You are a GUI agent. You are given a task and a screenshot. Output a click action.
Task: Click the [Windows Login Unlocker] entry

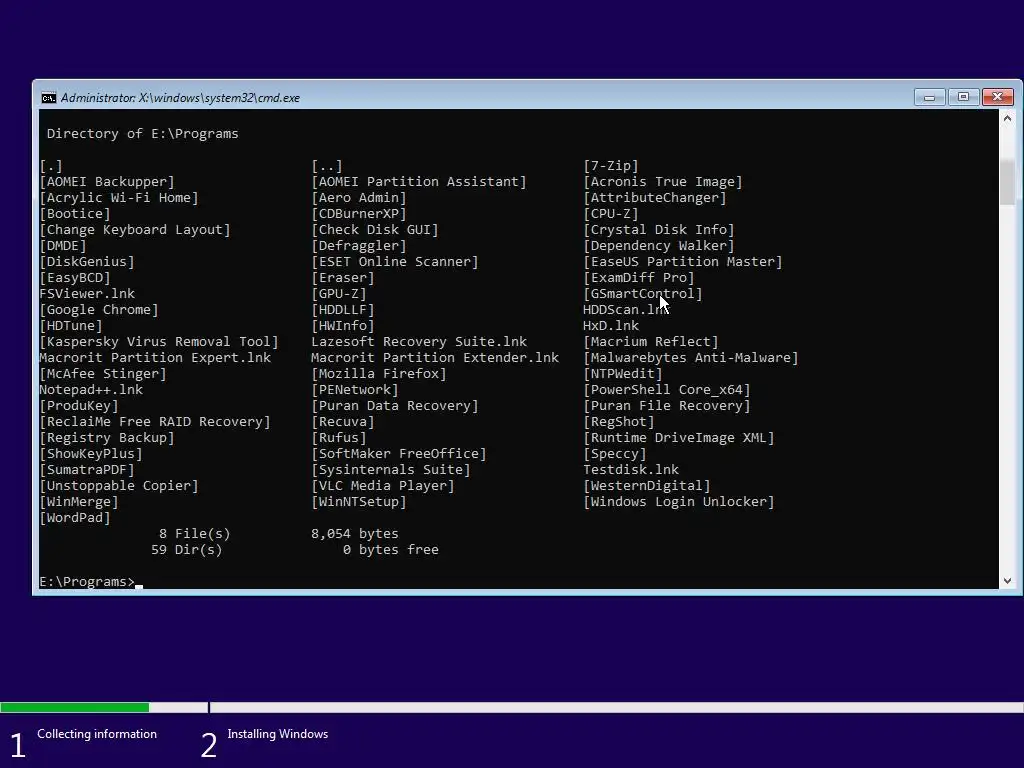tap(679, 502)
